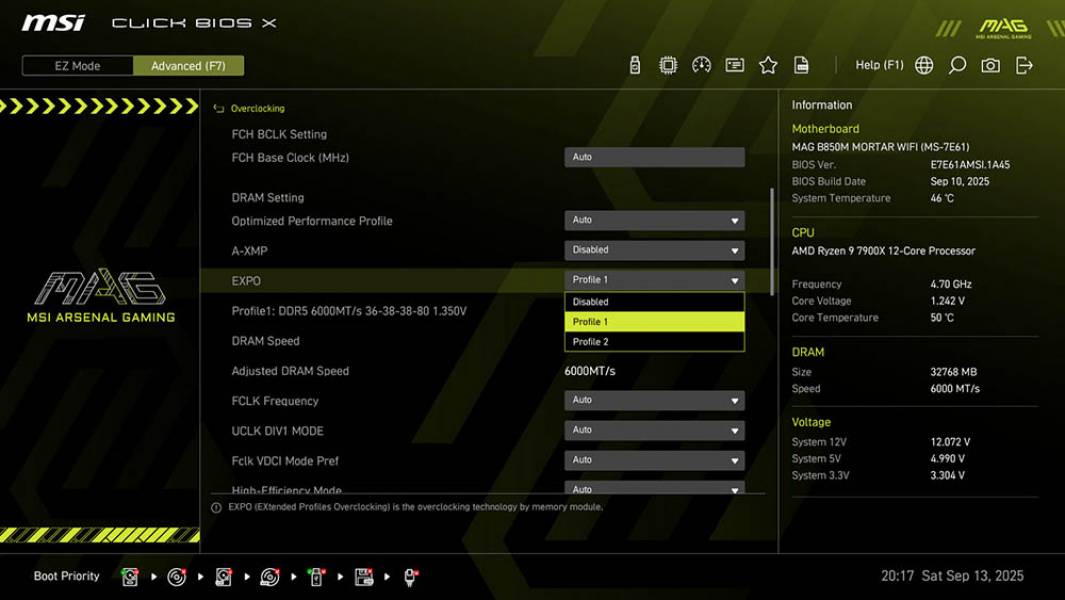Click the Overclocking back arrow link
The height and width of the screenshot is (600, 1065).
coord(248,108)
